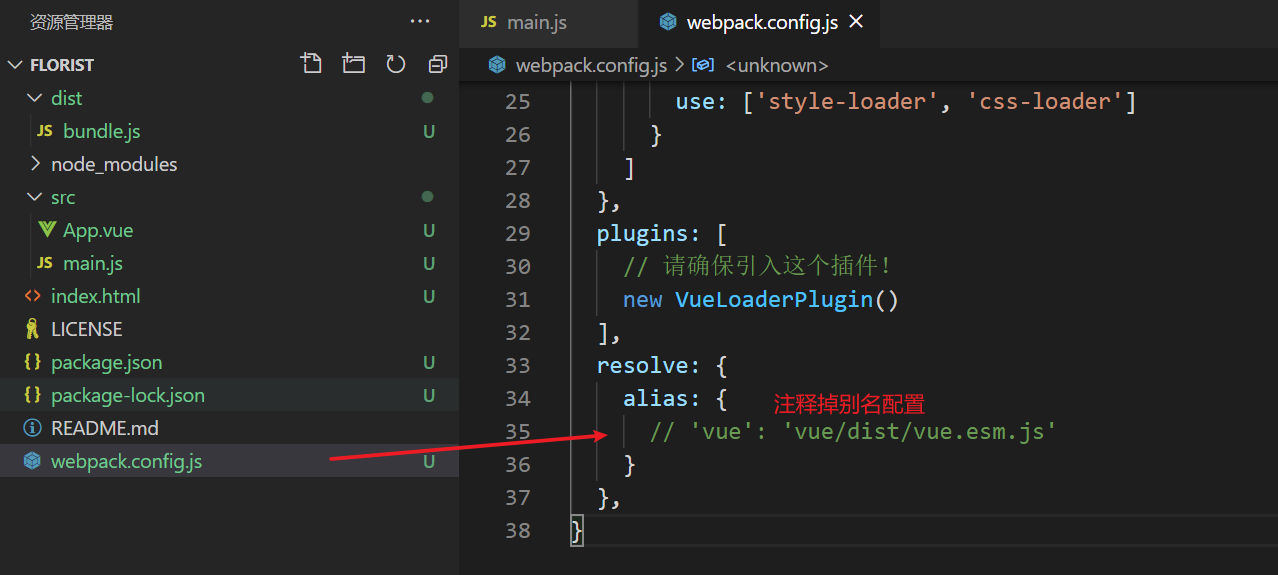The width and height of the screenshot is (1278, 575).
Task: Click line number 35 in gutter
Action: [518, 431]
